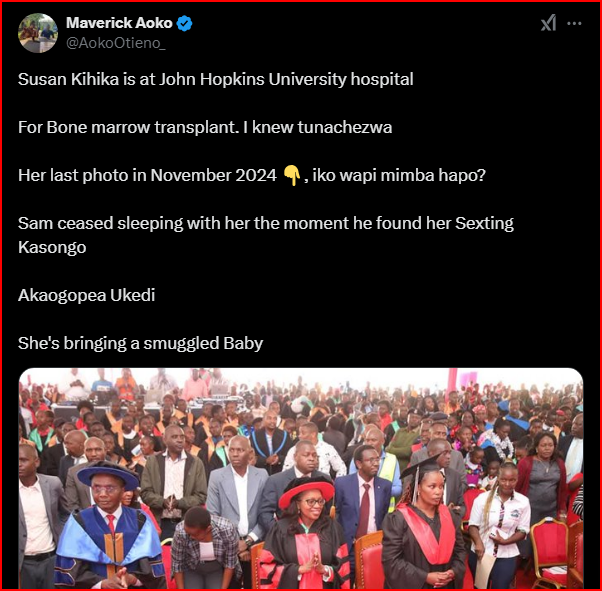Image resolution: width=602 pixels, height=591 pixels.
Task: Click the blue verified badge
Action: (x=184, y=23)
